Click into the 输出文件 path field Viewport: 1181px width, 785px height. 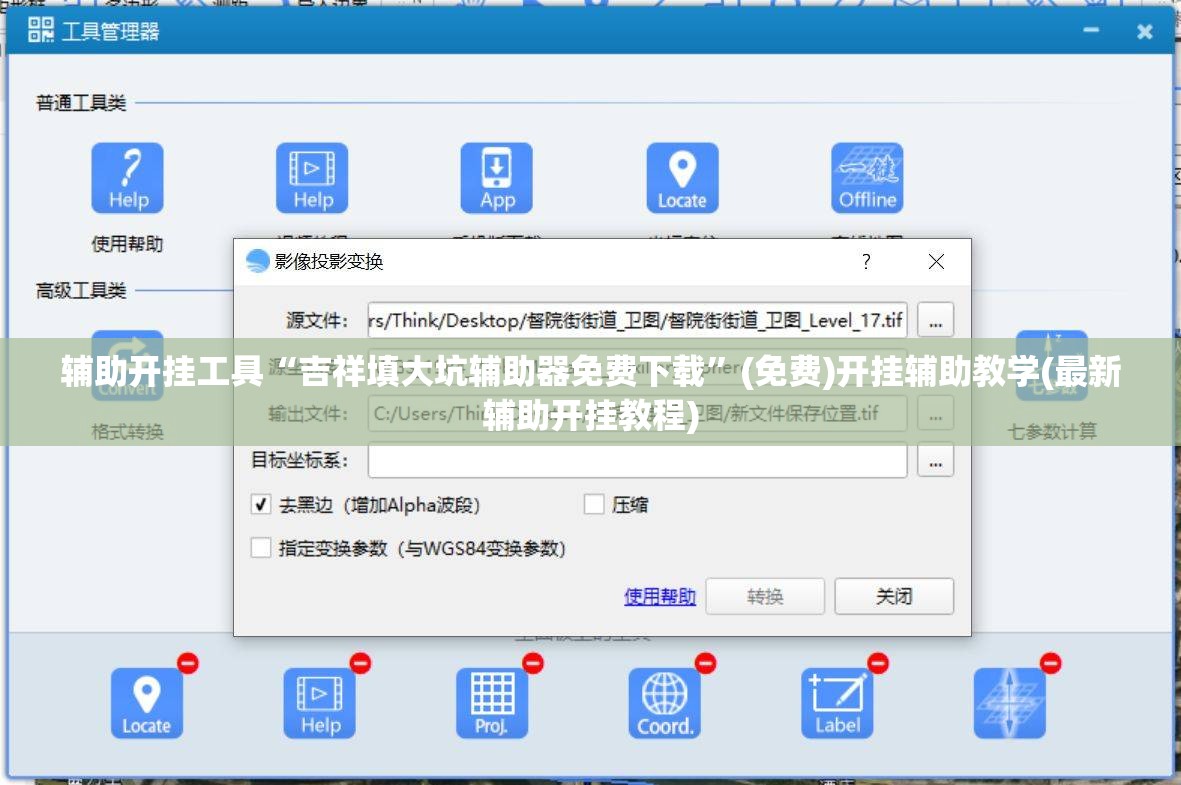pyautogui.click(x=637, y=414)
